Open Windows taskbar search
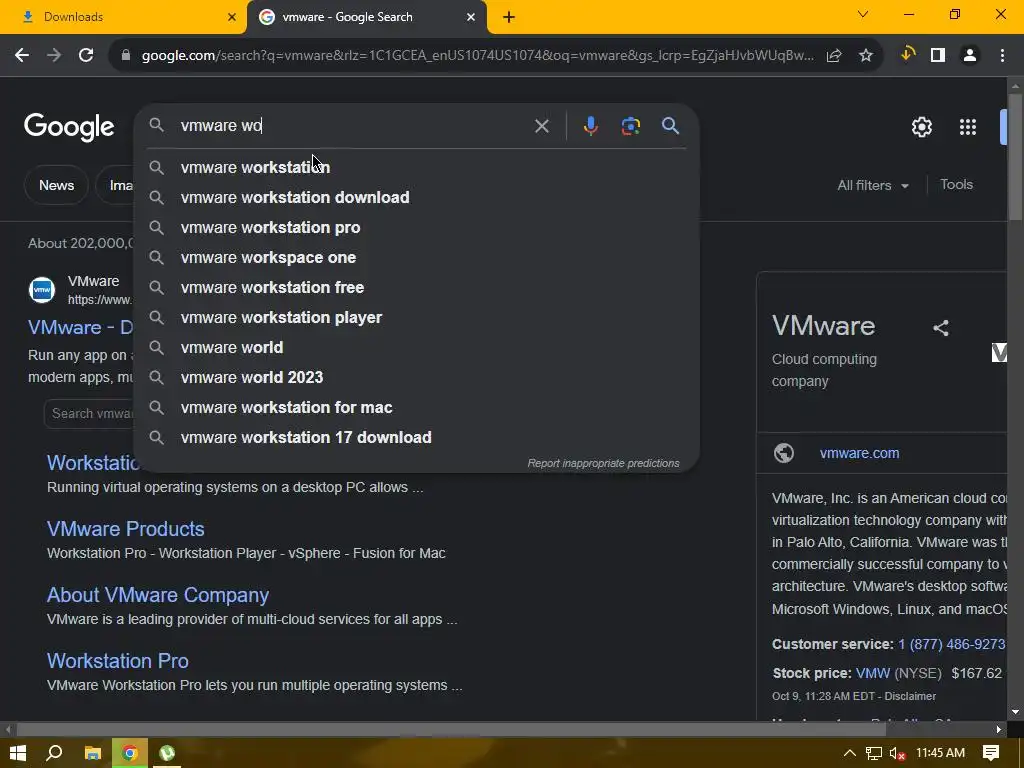 pyautogui.click(x=54, y=753)
